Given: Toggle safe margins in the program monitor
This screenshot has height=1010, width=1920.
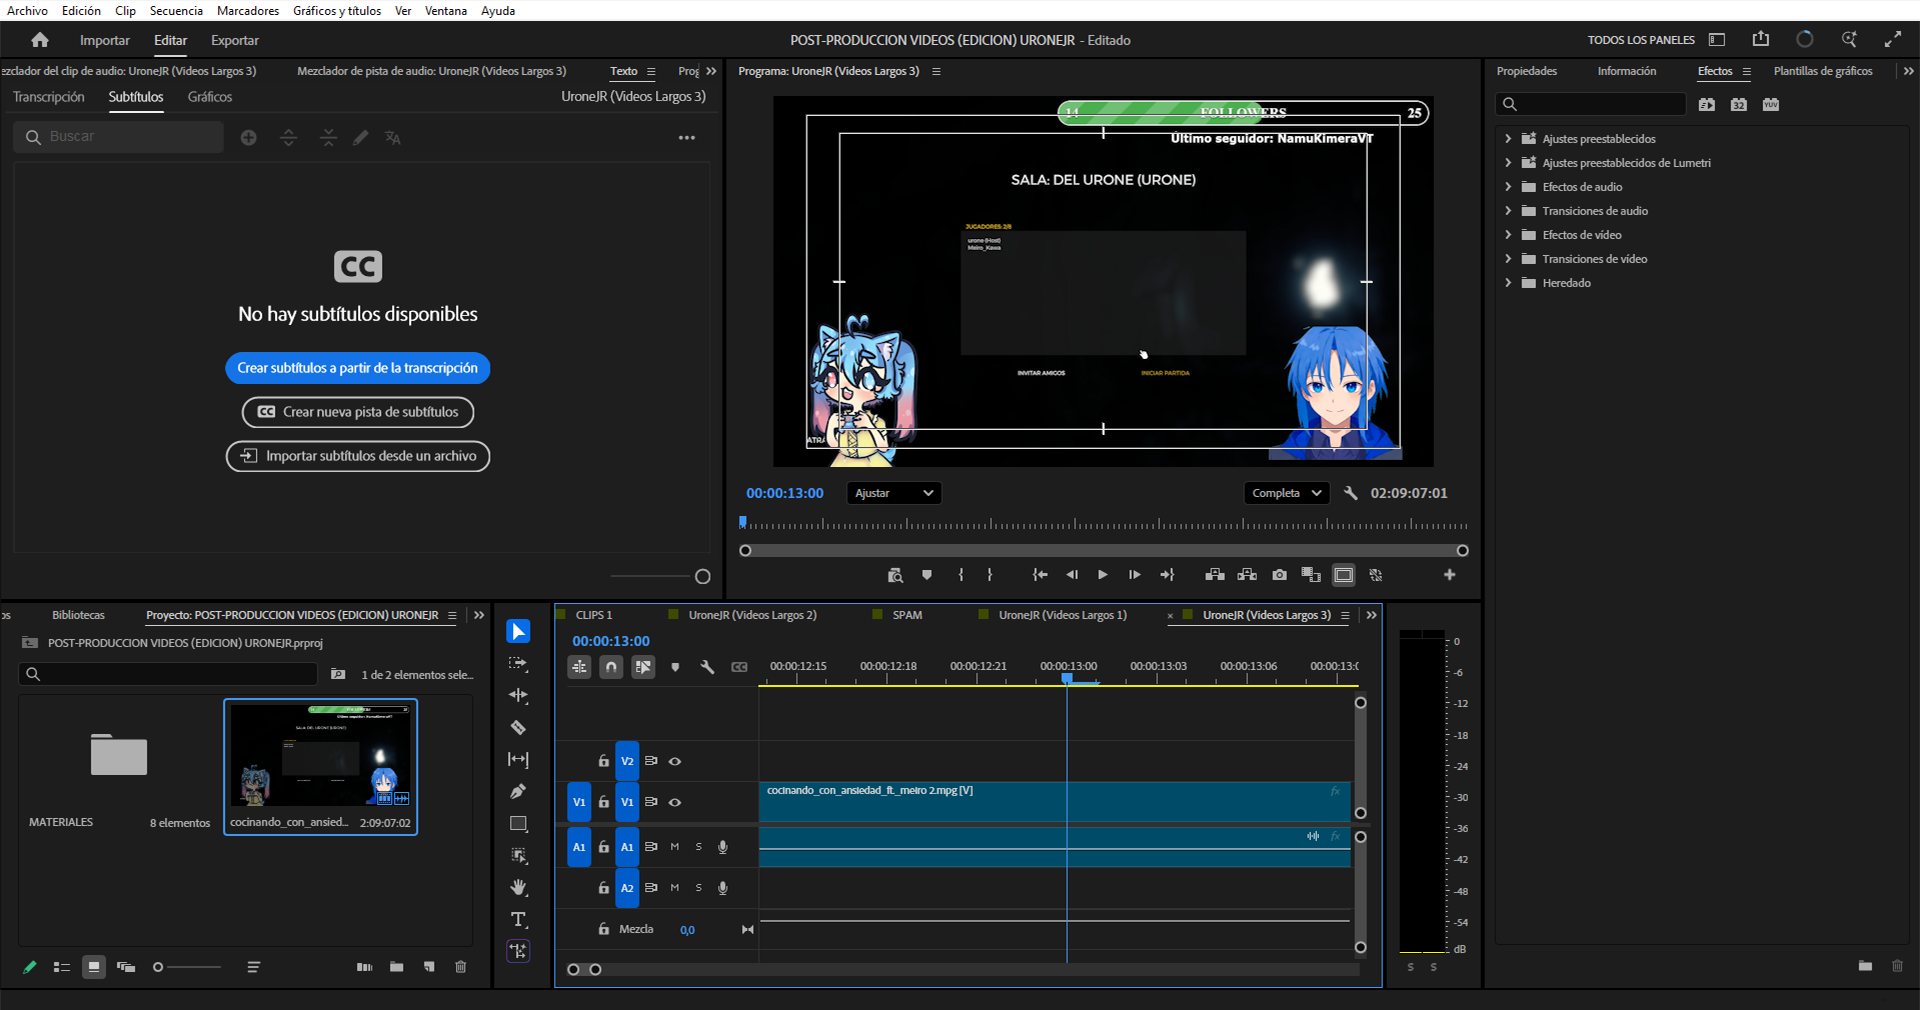Looking at the screenshot, I should (x=1344, y=575).
